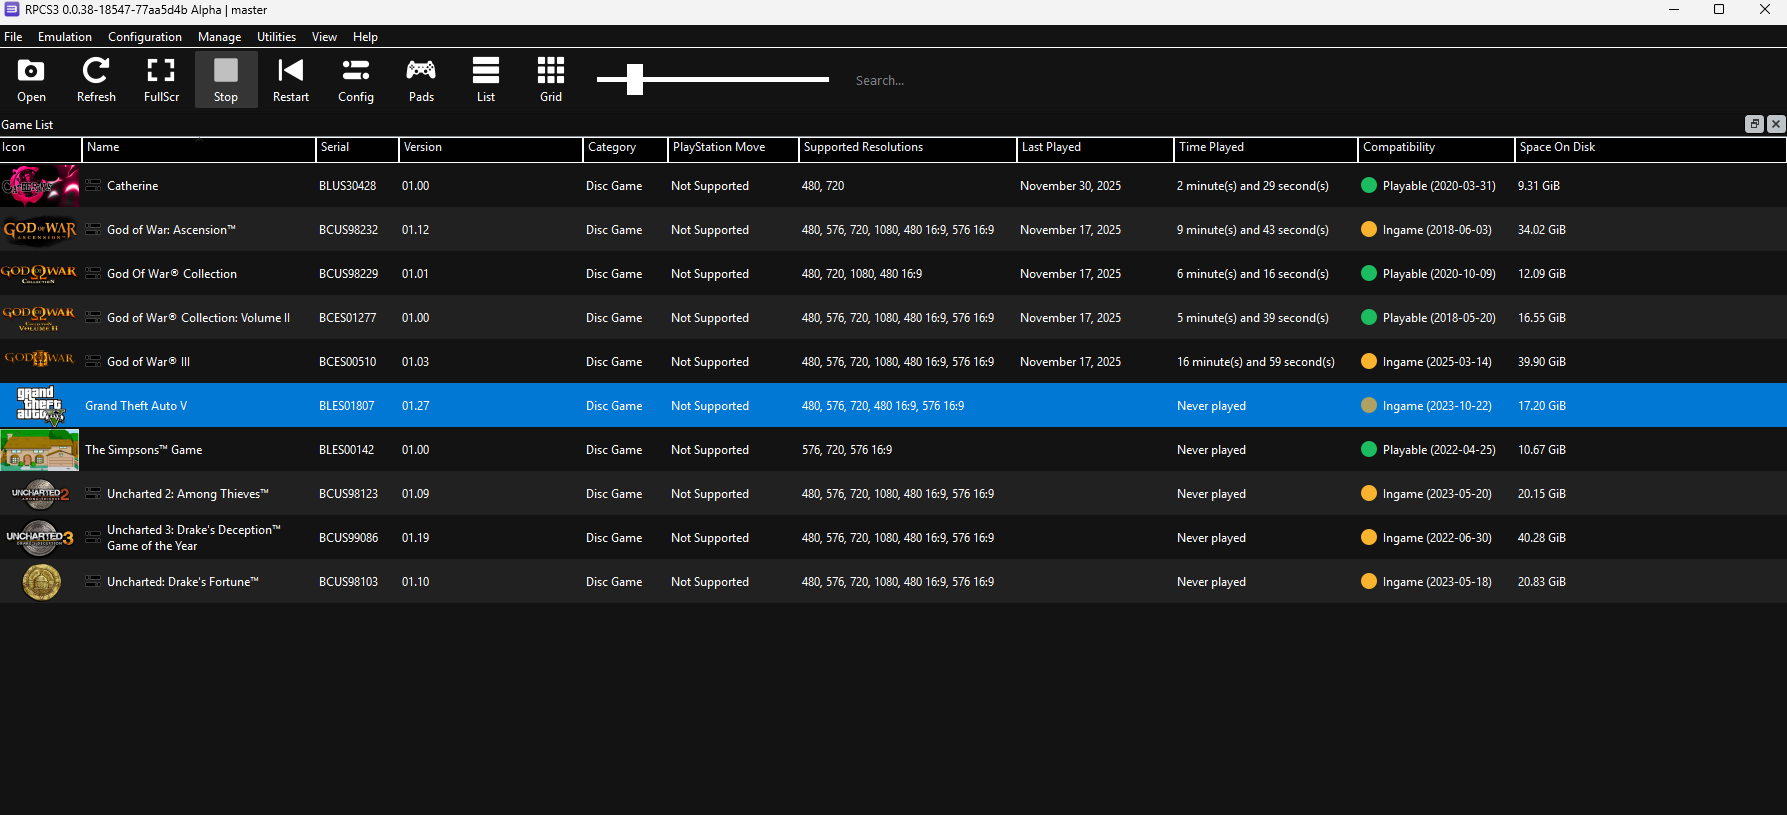
Task: Open the Pads controller settings icon
Action: click(x=421, y=80)
